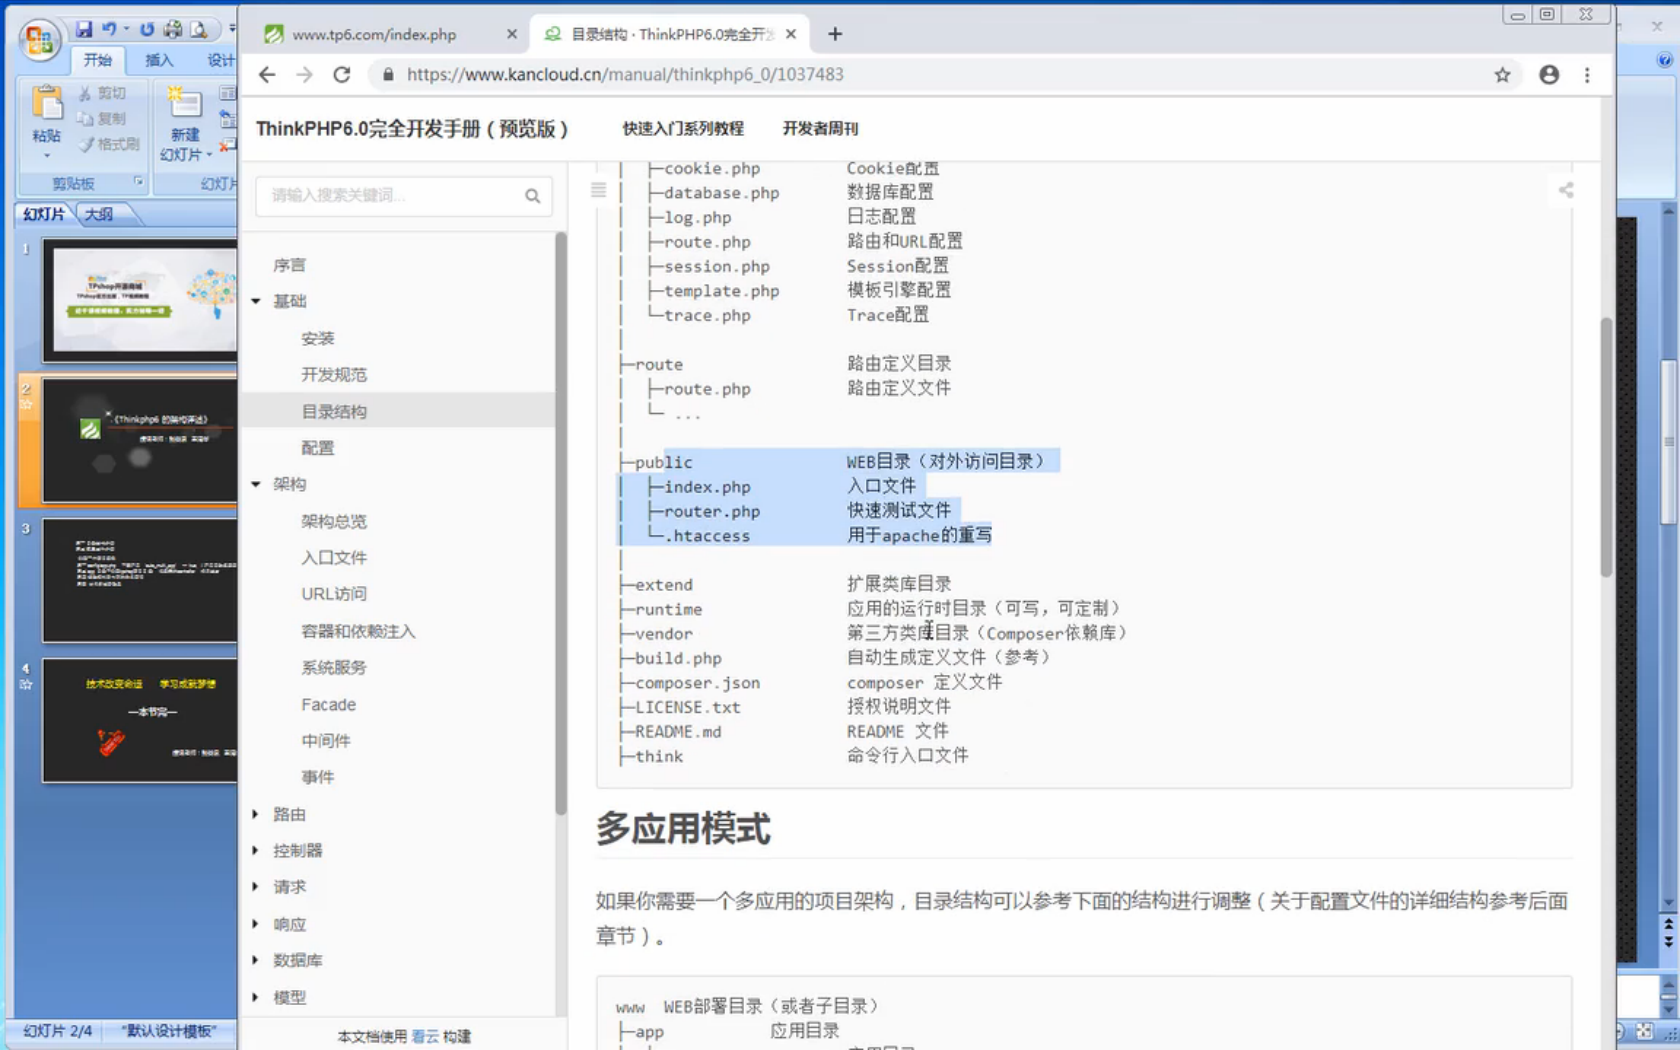Screen dimensions: 1680x1050
Task: Open the undo history dropdown arrow
Action: pyautogui.click(x=127, y=29)
